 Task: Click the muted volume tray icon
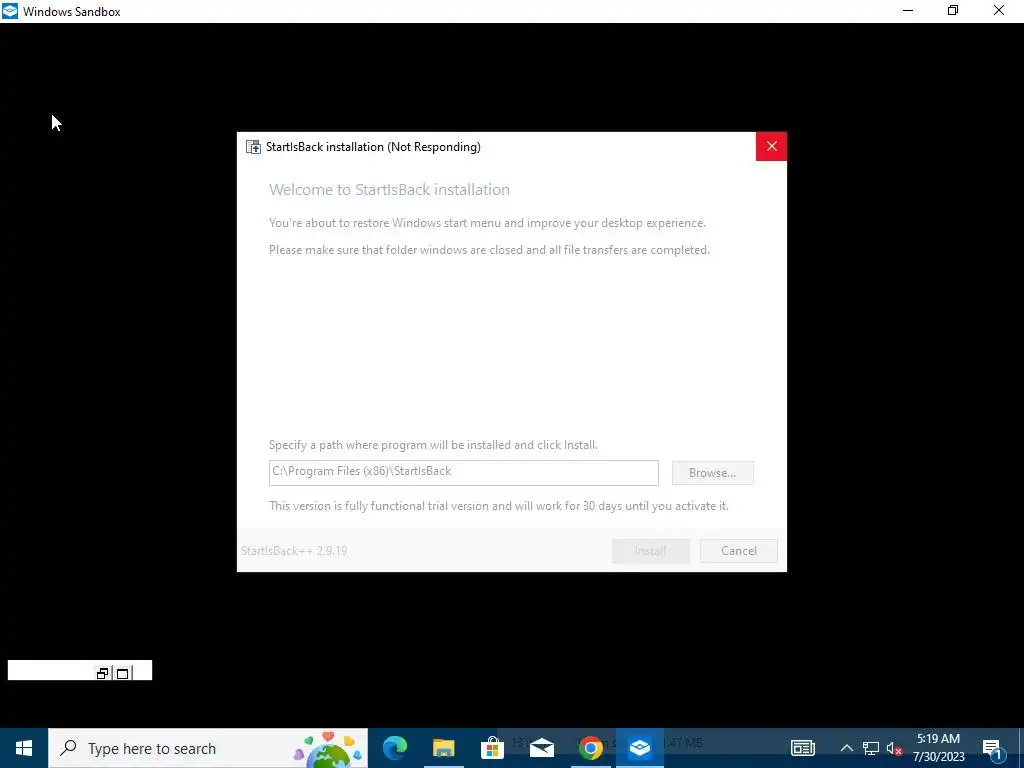coord(894,748)
